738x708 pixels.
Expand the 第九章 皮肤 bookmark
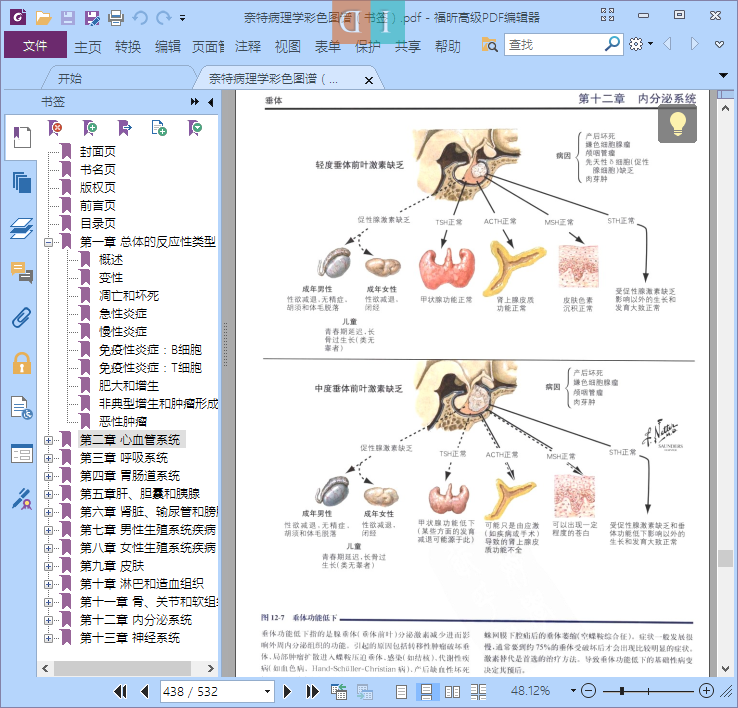(48, 566)
